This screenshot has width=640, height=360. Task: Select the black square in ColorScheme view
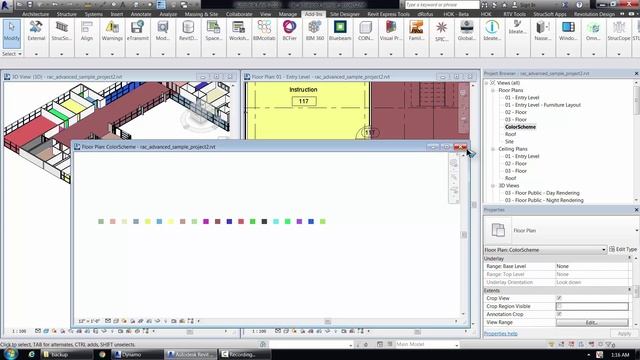point(264,222)
